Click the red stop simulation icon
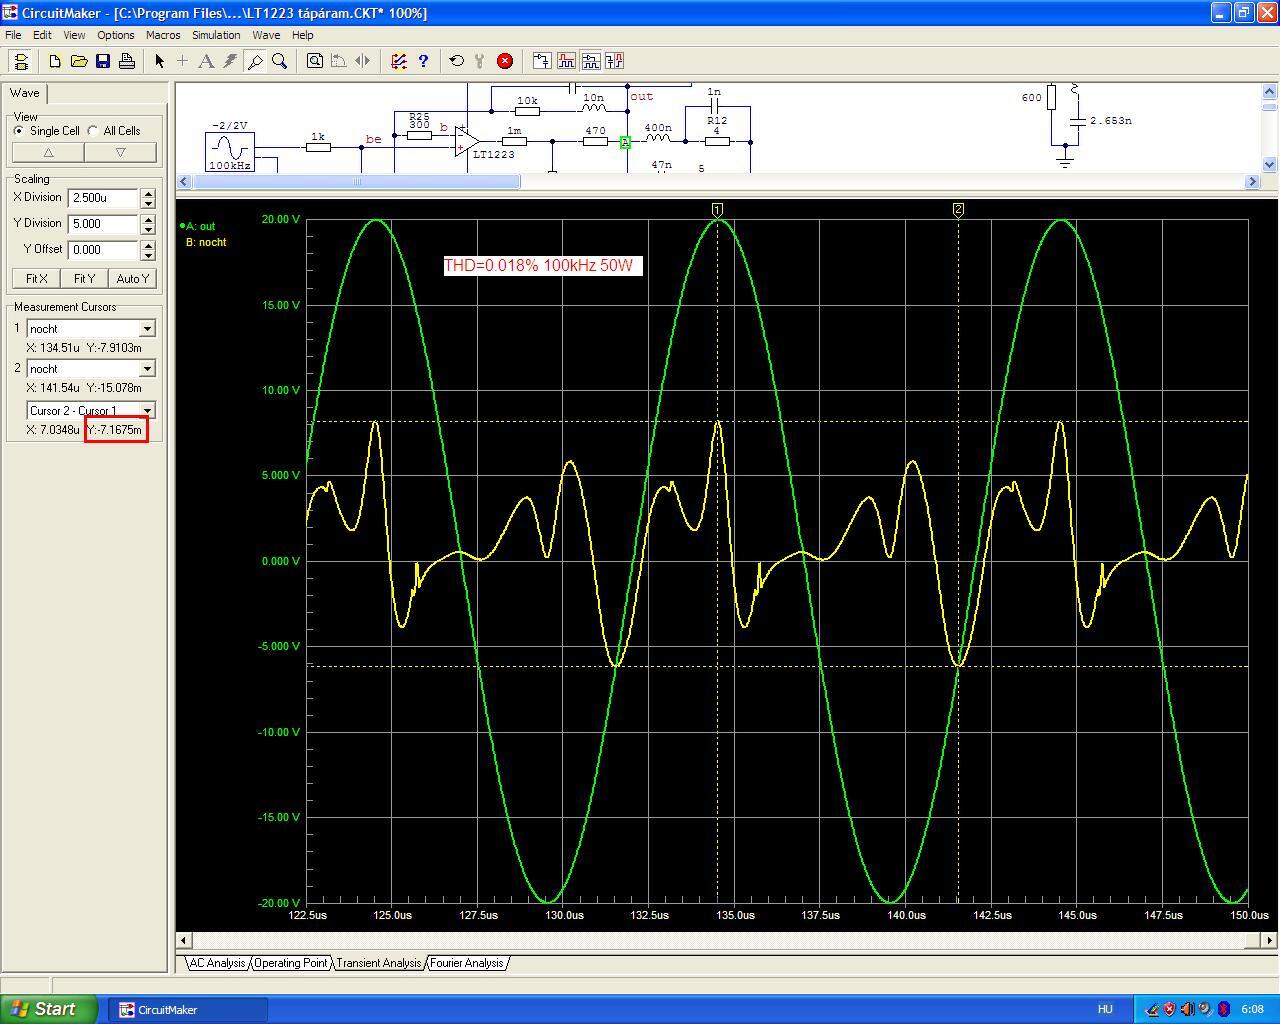This screenshot has width=1280, height=1024. pos(505,61)
